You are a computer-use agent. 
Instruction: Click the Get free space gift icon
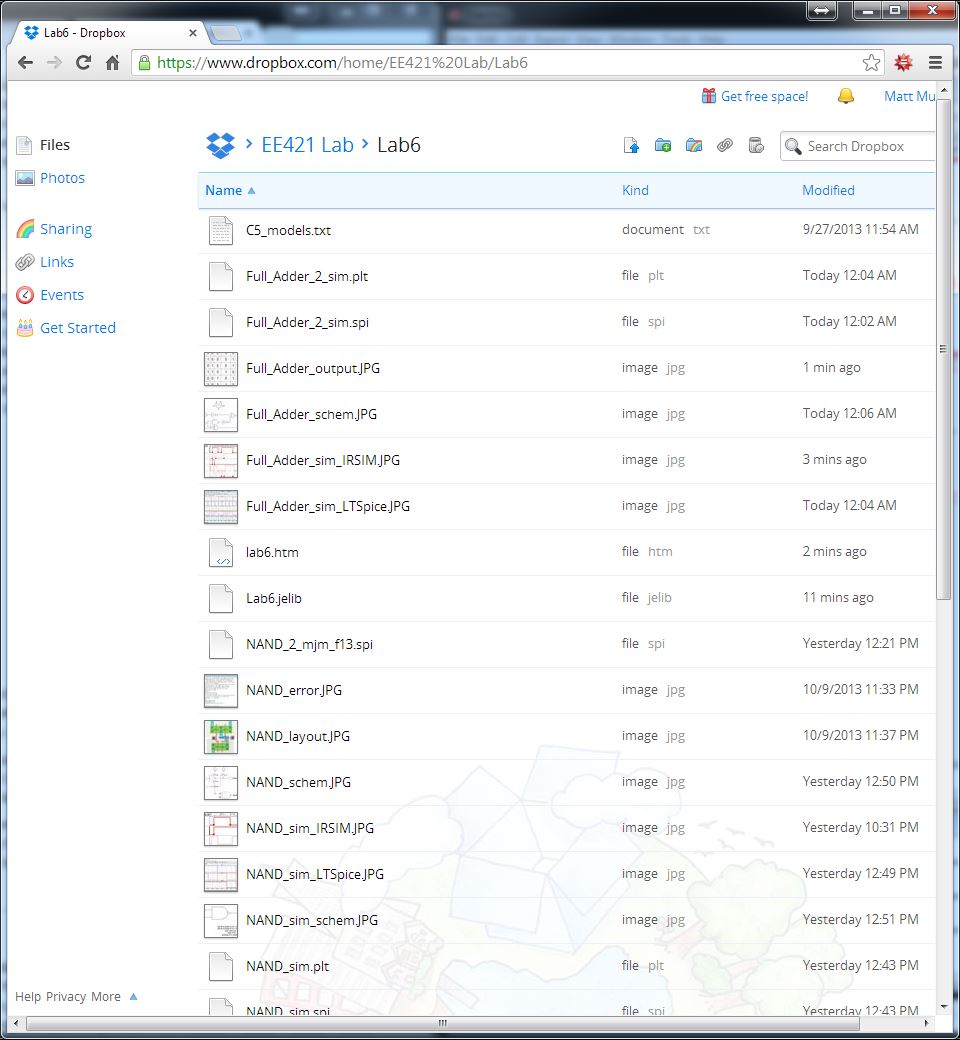click(x=709, y=96)
